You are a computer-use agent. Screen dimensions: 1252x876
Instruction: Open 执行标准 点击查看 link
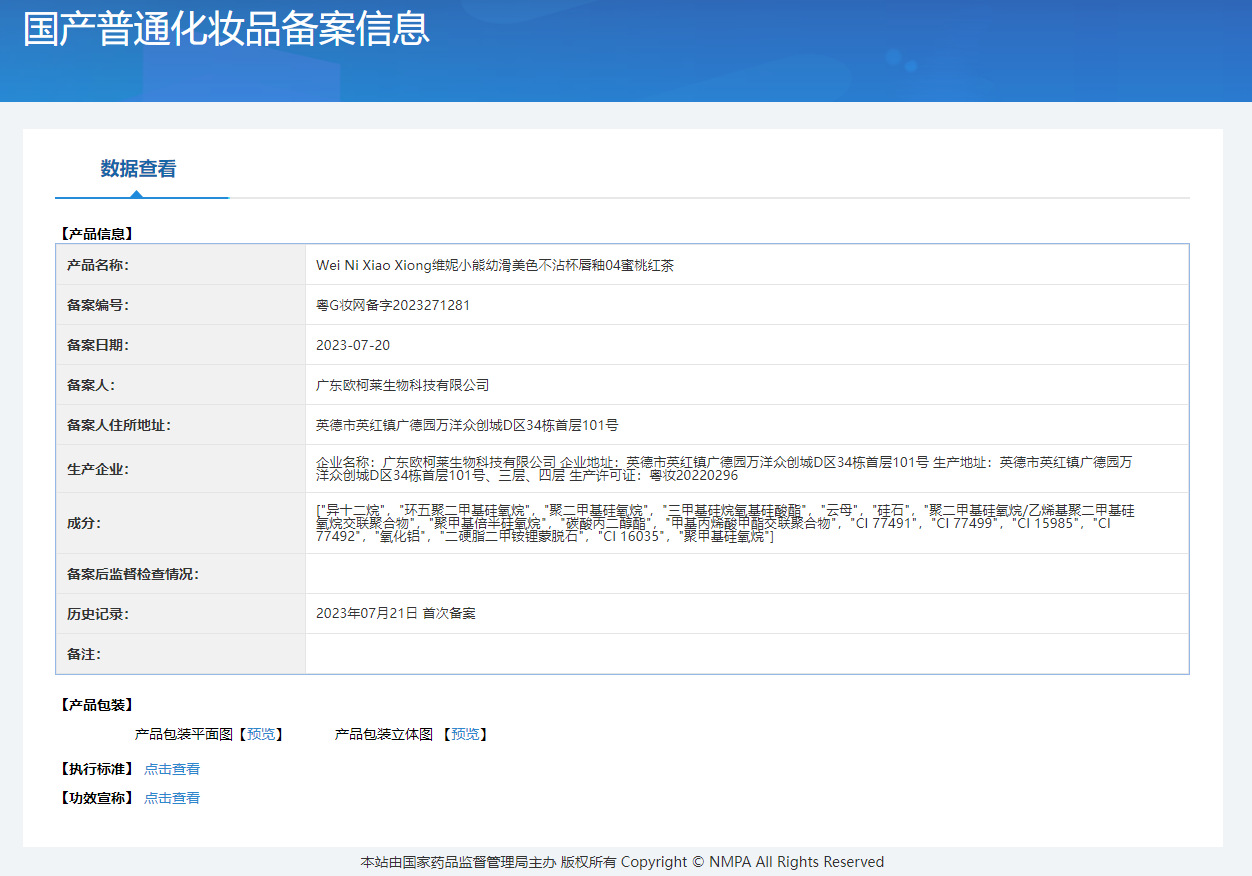tap(172, 769)
